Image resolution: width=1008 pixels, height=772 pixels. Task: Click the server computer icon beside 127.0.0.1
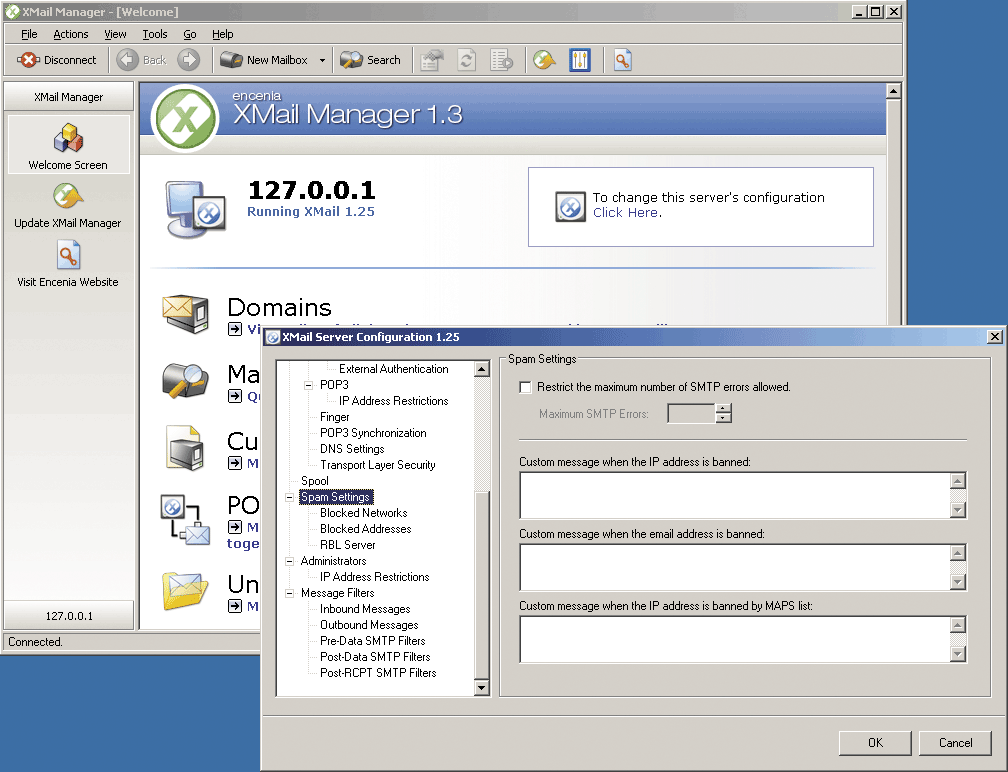coord(195,208)
